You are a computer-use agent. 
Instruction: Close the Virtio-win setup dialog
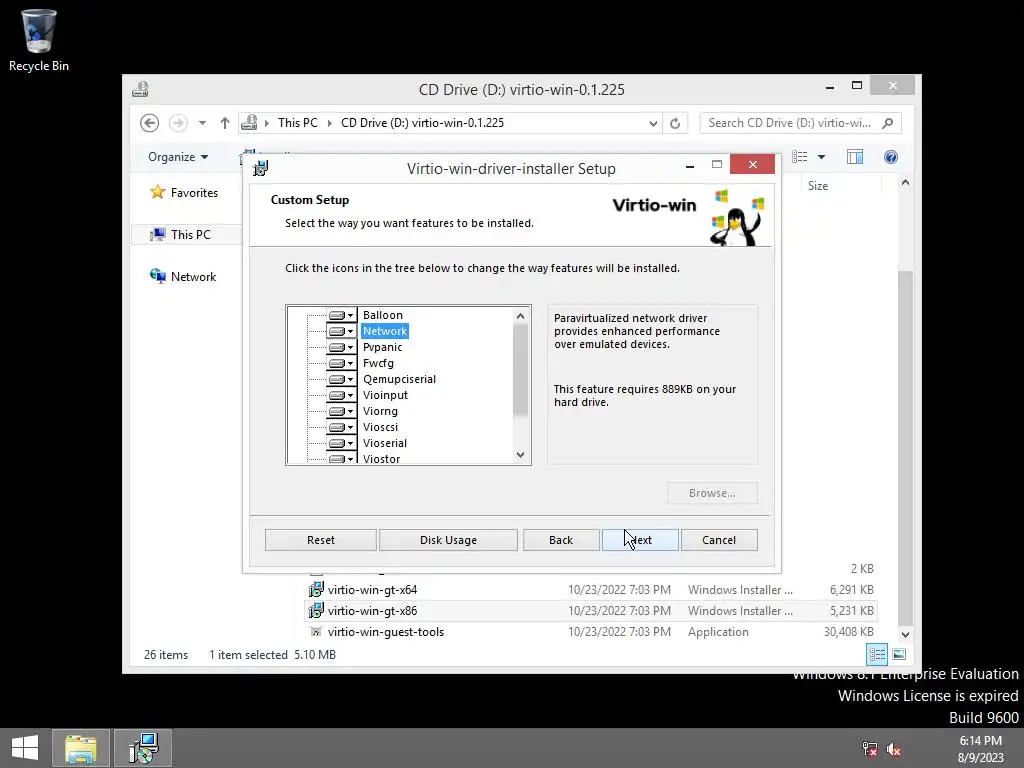click(x=752, y=165)
